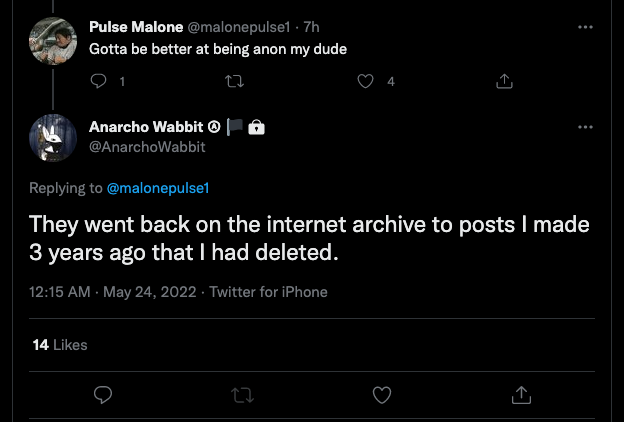Image resolution: width=624 pixels, height=422 pixels.
Task: Like Pulse Malone's tweet
Action: point(367,81)
